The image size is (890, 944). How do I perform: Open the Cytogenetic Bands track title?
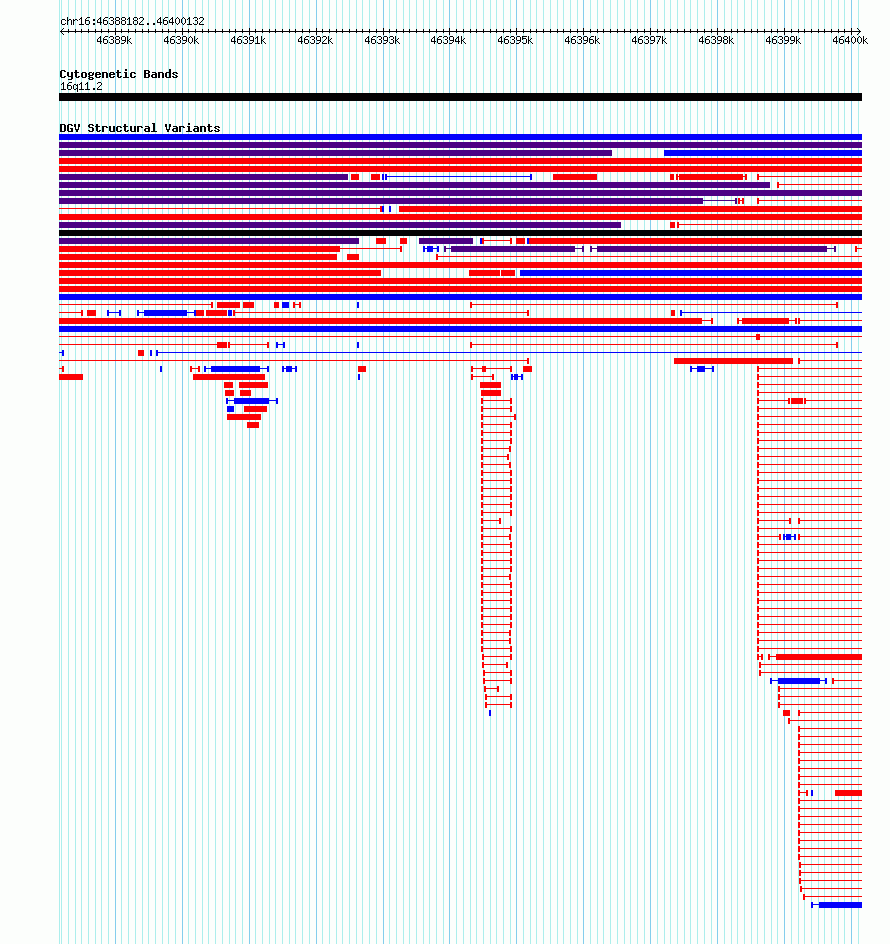pyautogui.click(x=119, y=74)
